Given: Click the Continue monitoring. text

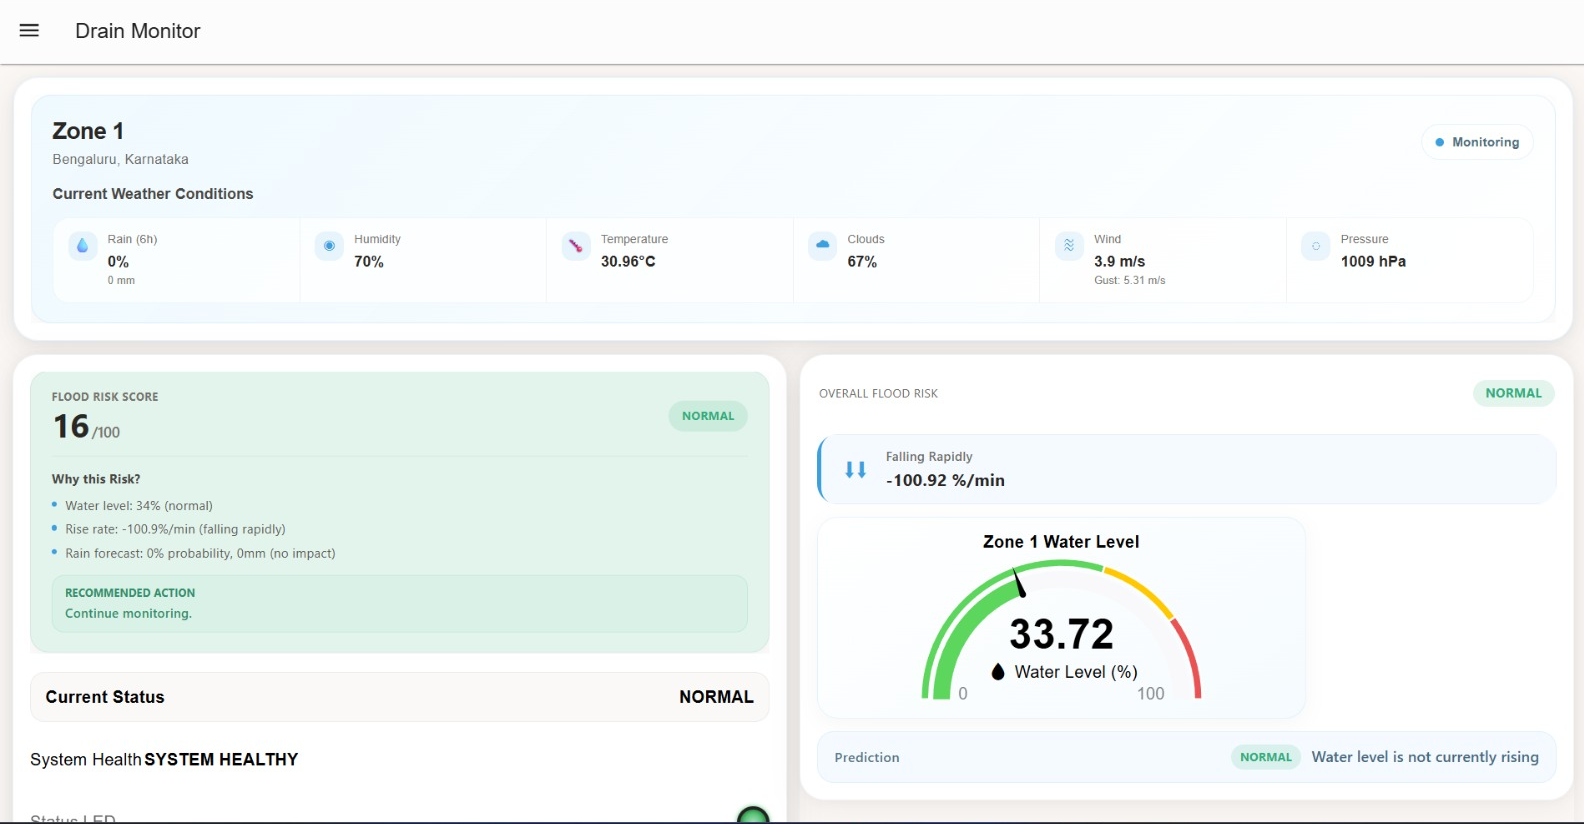Looking at the screenshot, I should [128, 614].
